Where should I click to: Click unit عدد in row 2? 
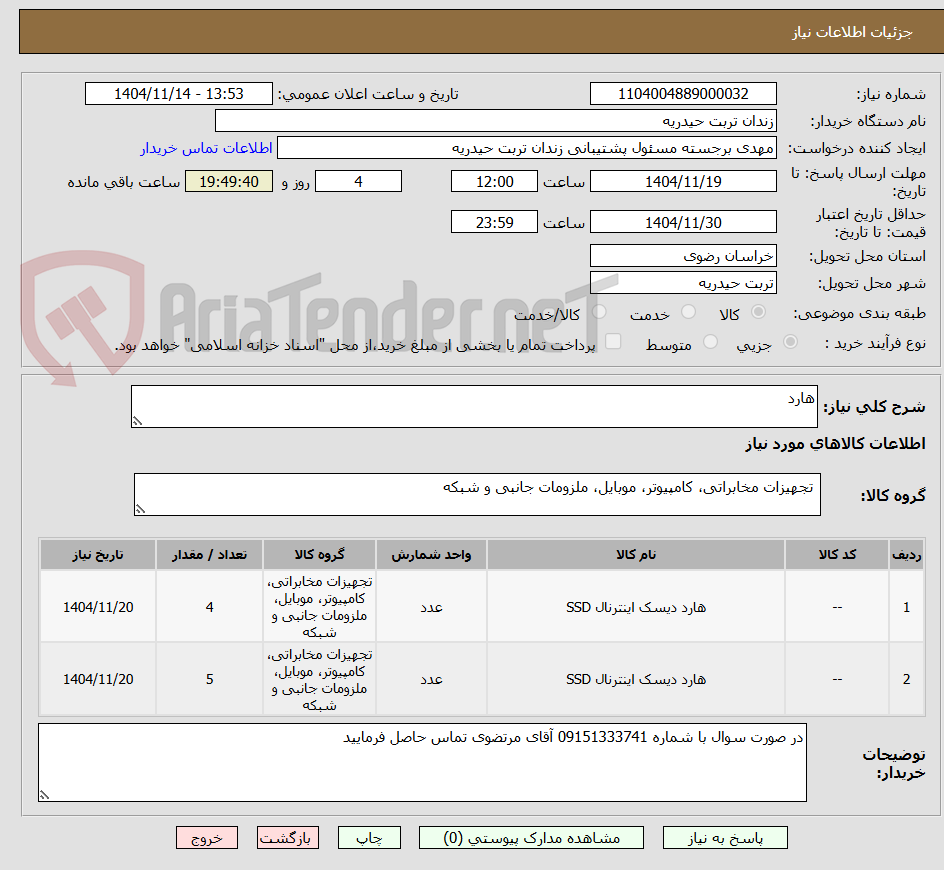431,679
